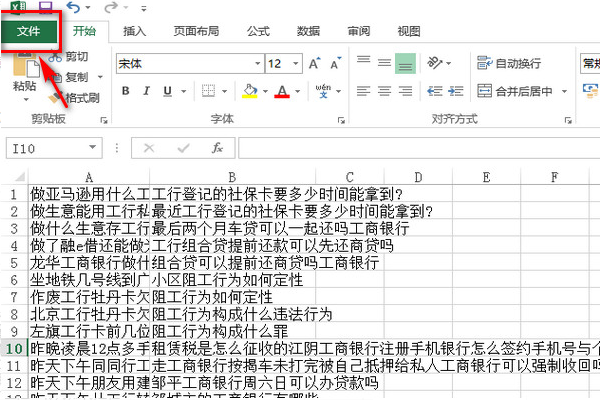Click 剪切 (Cut) button
This screenshot has width=600, height=400.
(68, 57)
